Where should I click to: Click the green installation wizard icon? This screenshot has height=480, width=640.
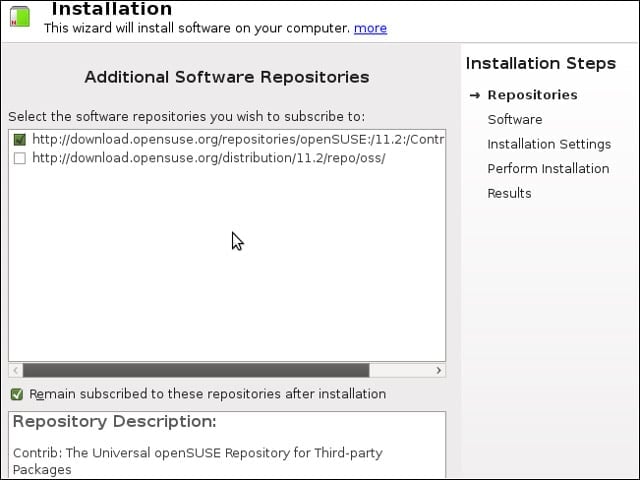(20, 16)
